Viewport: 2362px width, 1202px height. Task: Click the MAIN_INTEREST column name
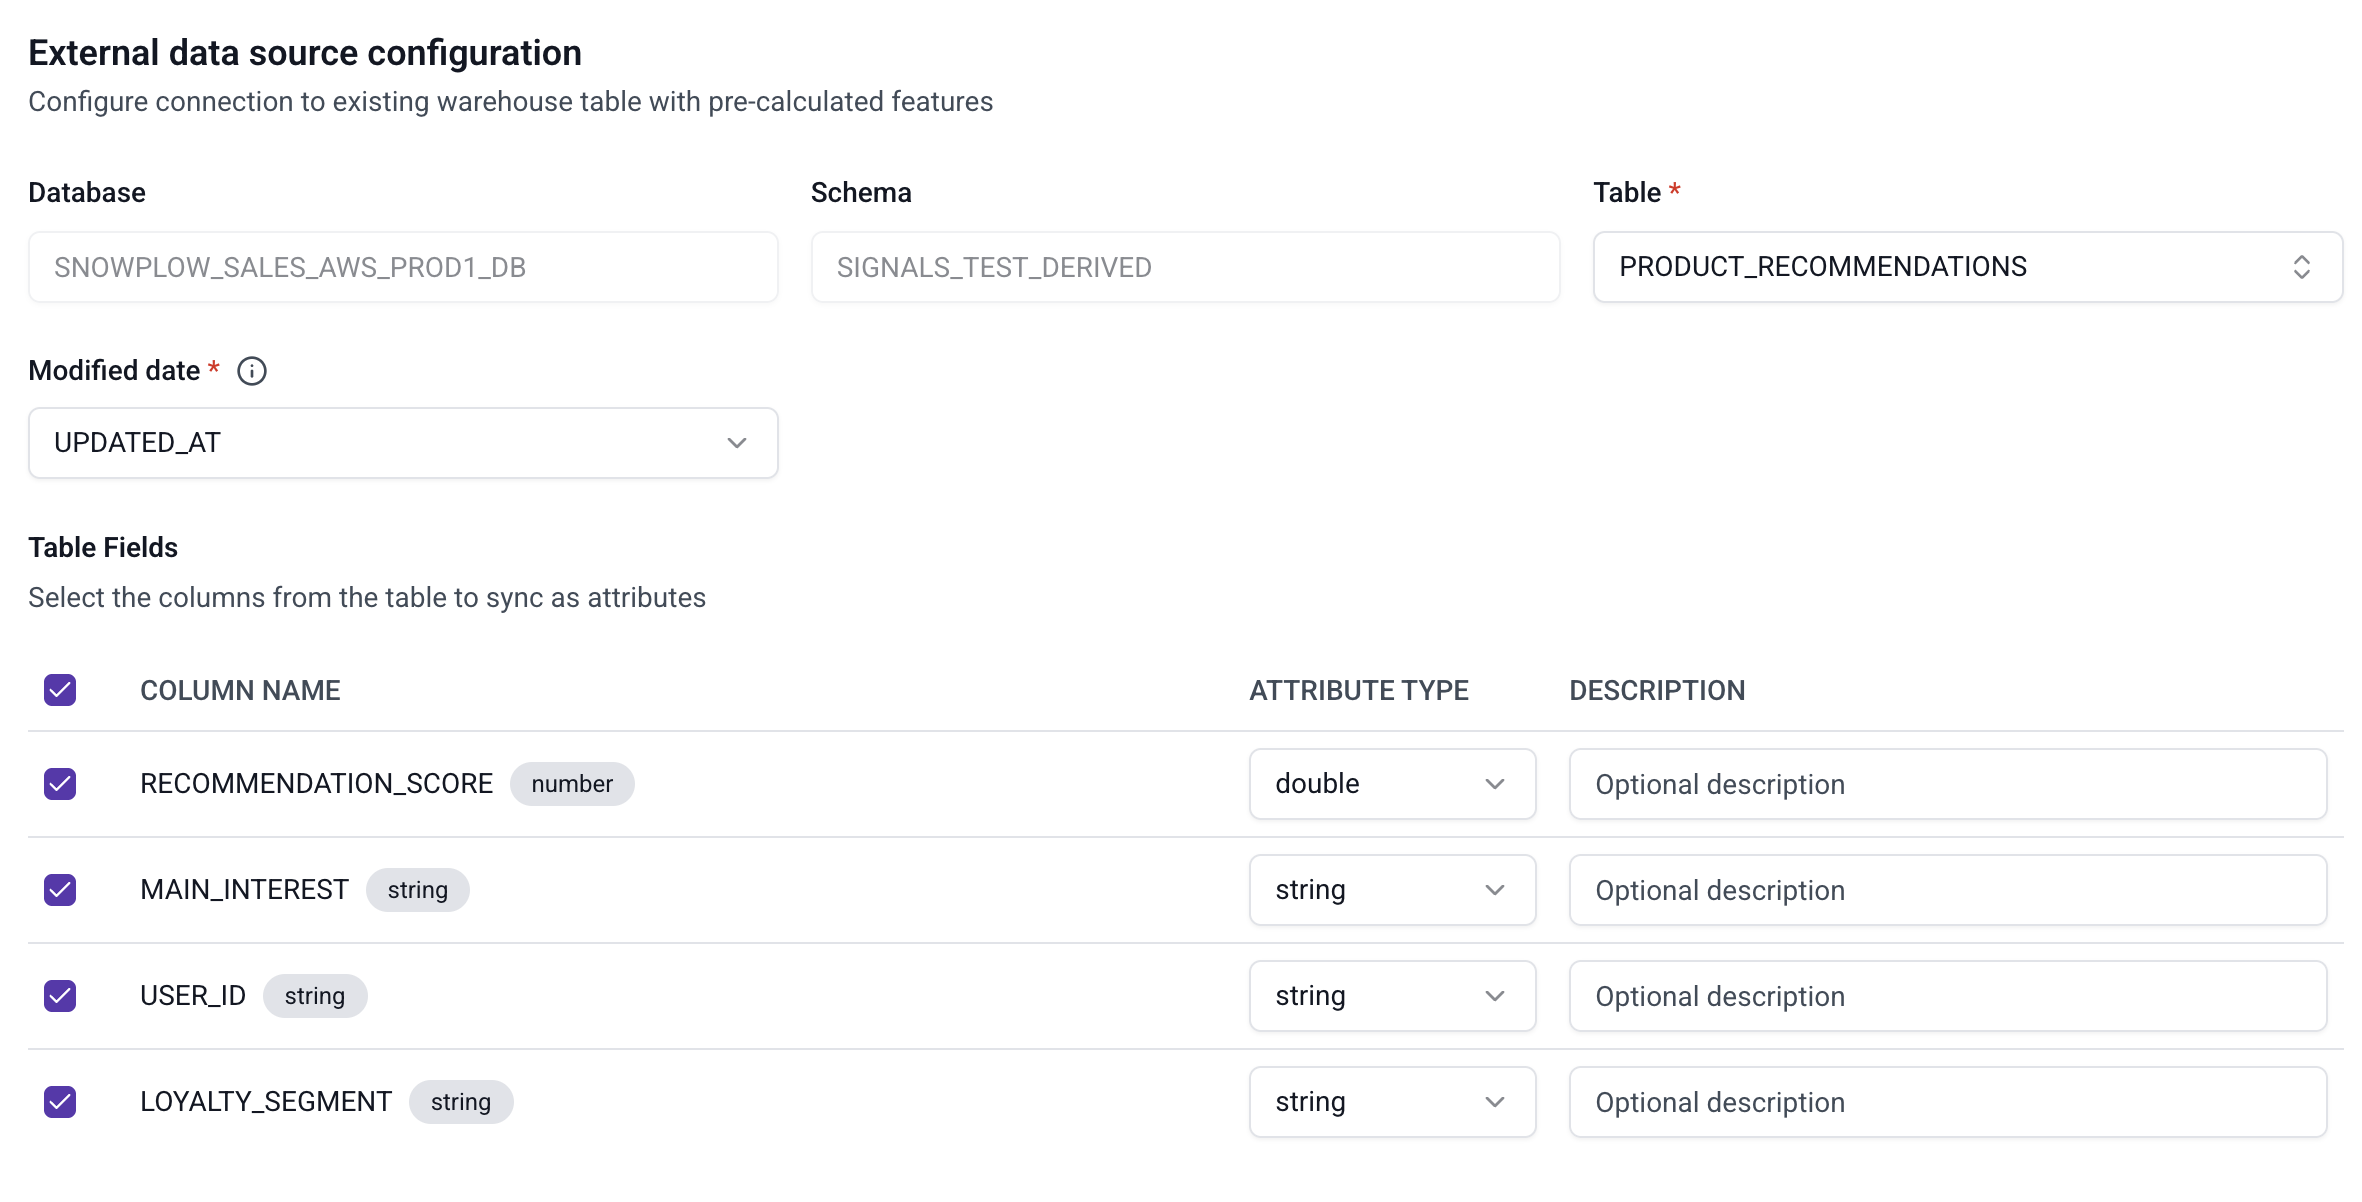click(244, 890)
